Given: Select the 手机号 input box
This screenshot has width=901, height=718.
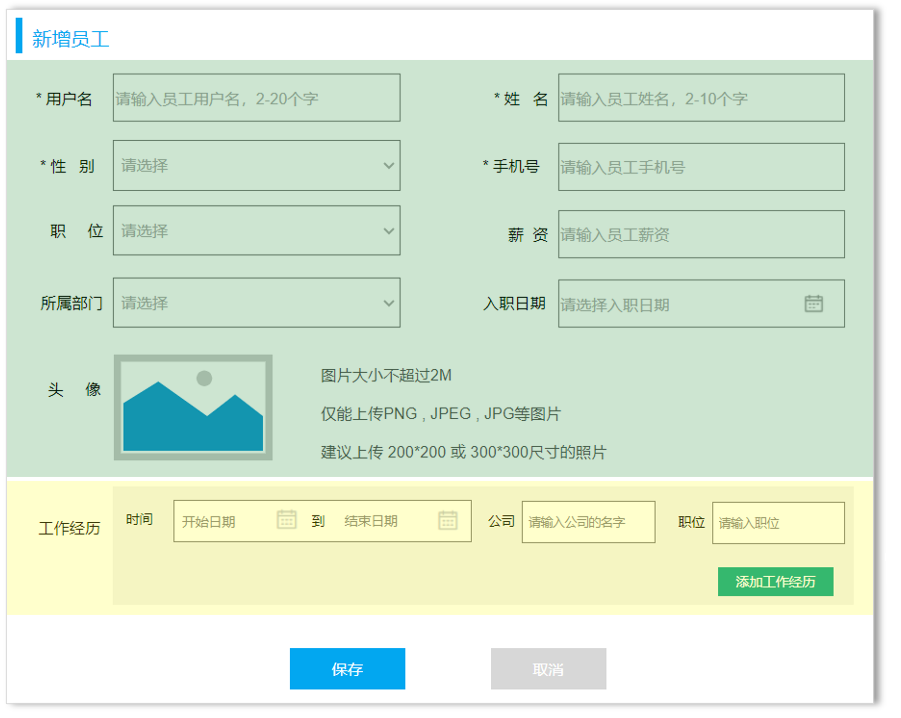Looking at the screenshot, I should [x=700, y=167].
